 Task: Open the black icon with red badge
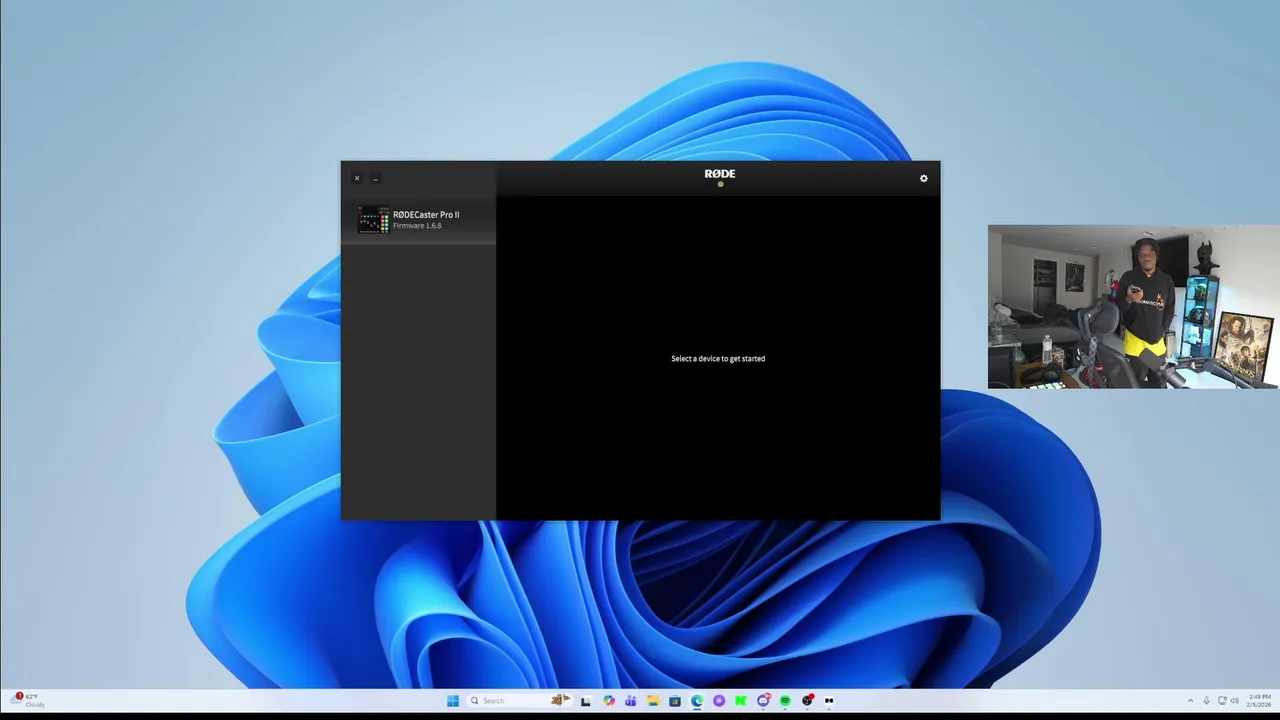pos(808,701)
